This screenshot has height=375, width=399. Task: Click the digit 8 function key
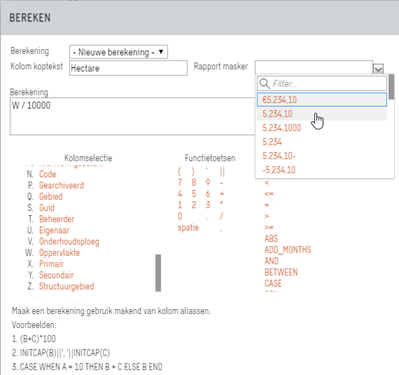[194, 182]
